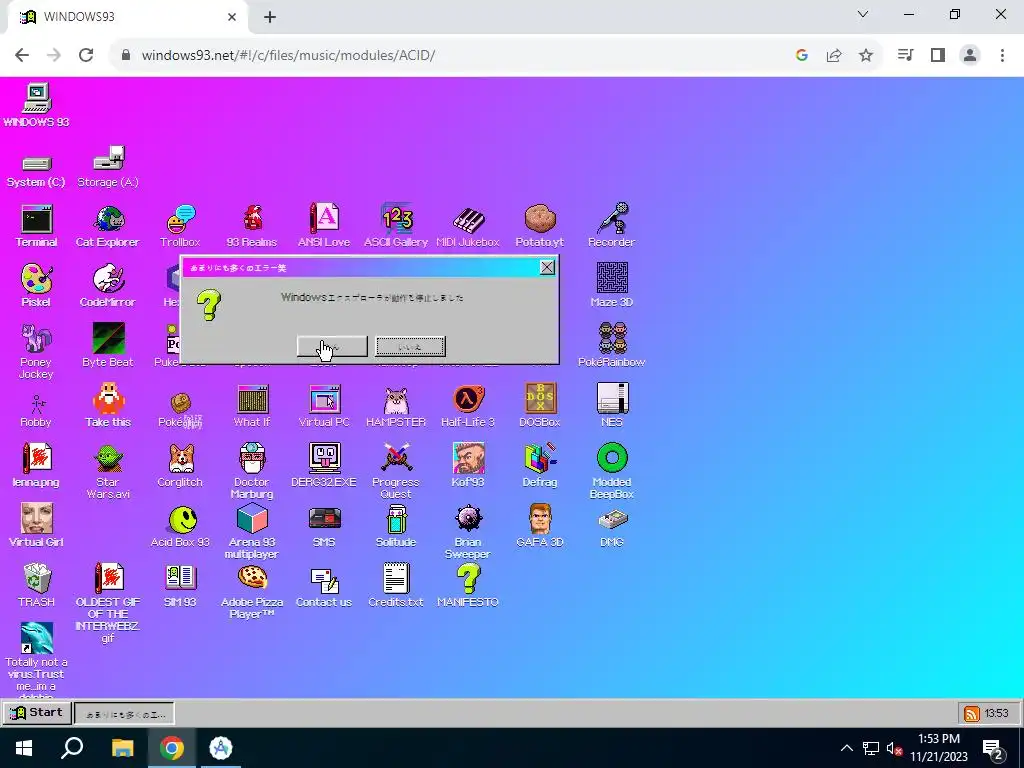Image resolution: width=1024 pixels, height=768 pixels.
Task: Open Piskel paint palette icon
Action: tap(37, 285)
